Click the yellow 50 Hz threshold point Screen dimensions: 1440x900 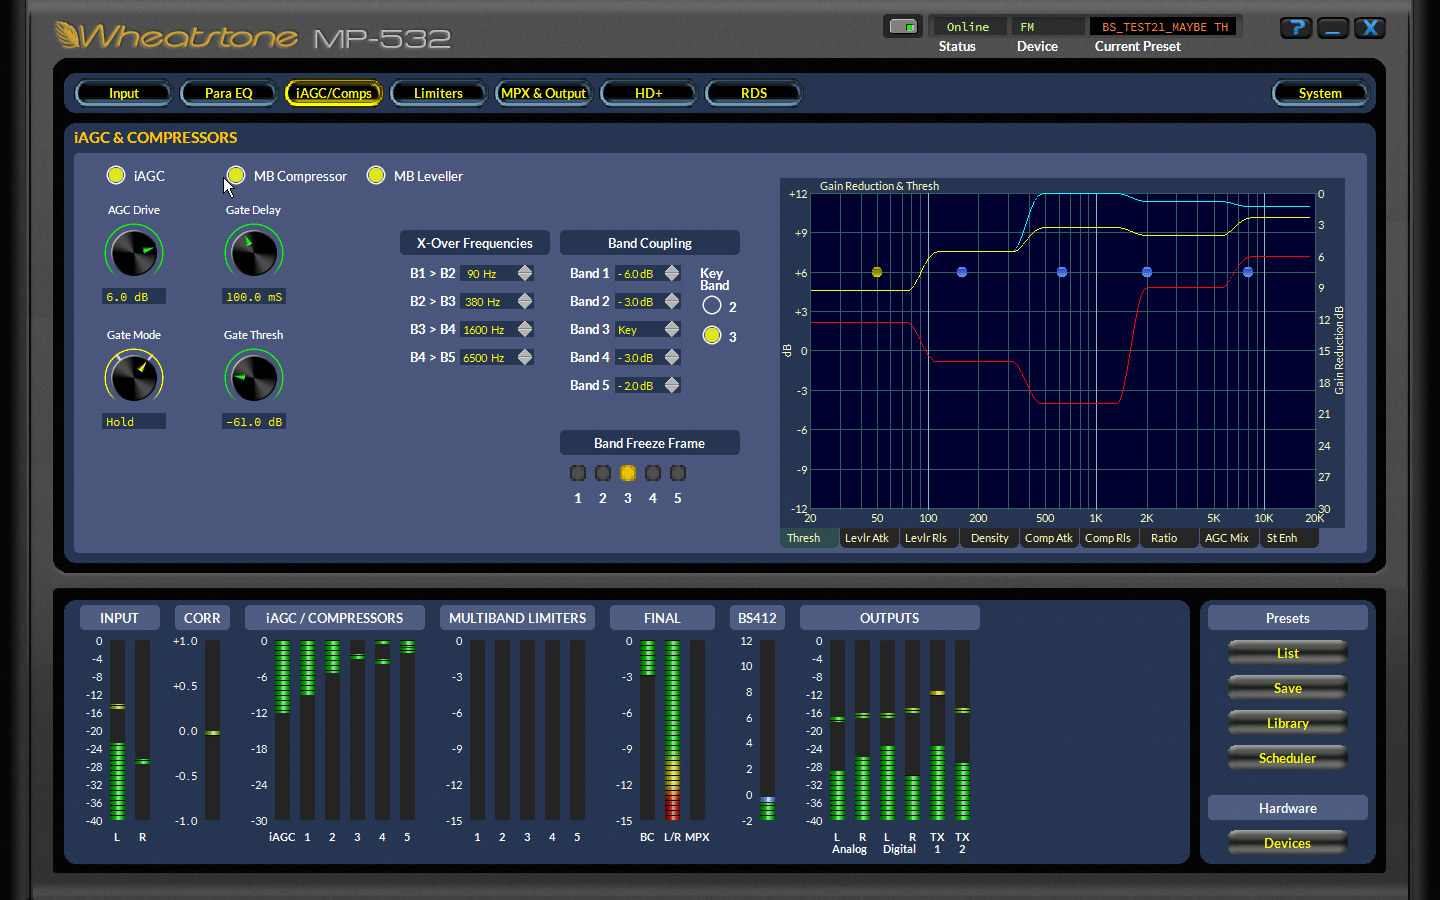tap(877, 272)
